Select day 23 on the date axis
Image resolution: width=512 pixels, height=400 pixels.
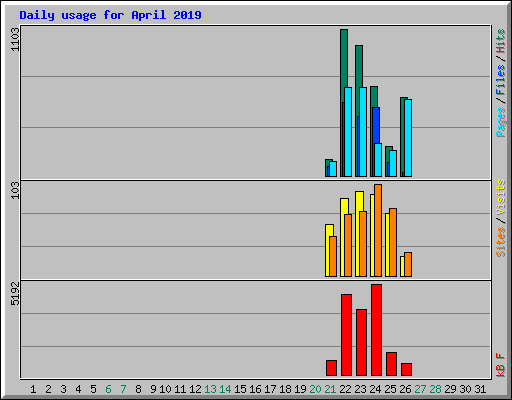(x=360, y=389)
